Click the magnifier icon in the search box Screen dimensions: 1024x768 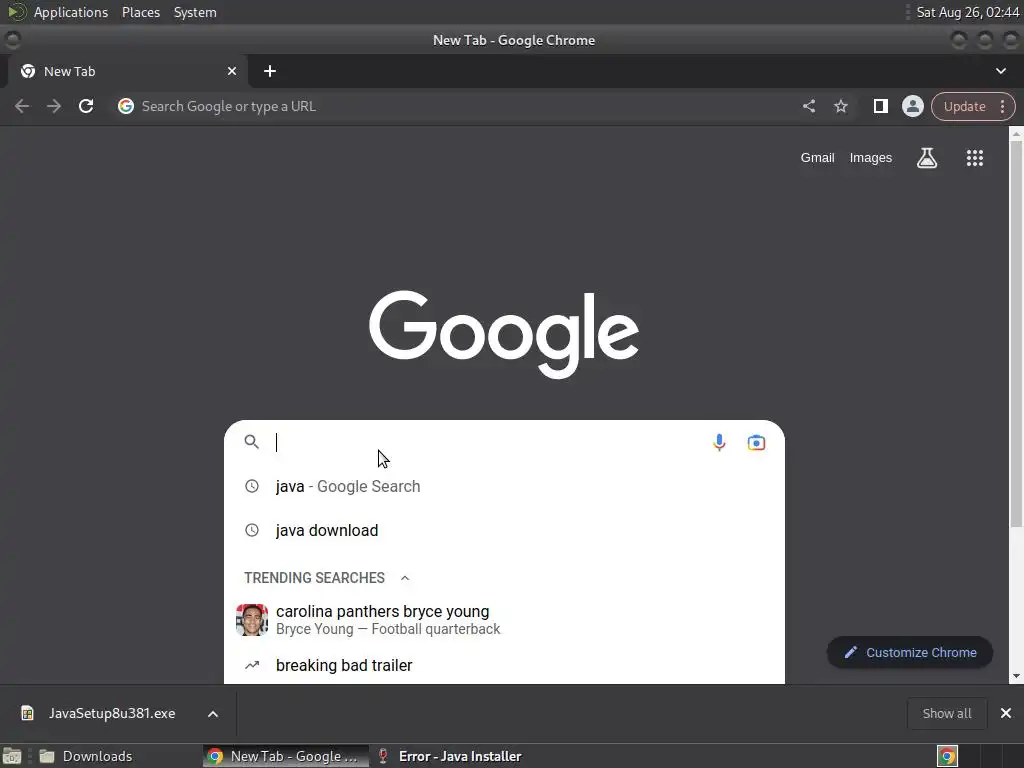point(251,442)
